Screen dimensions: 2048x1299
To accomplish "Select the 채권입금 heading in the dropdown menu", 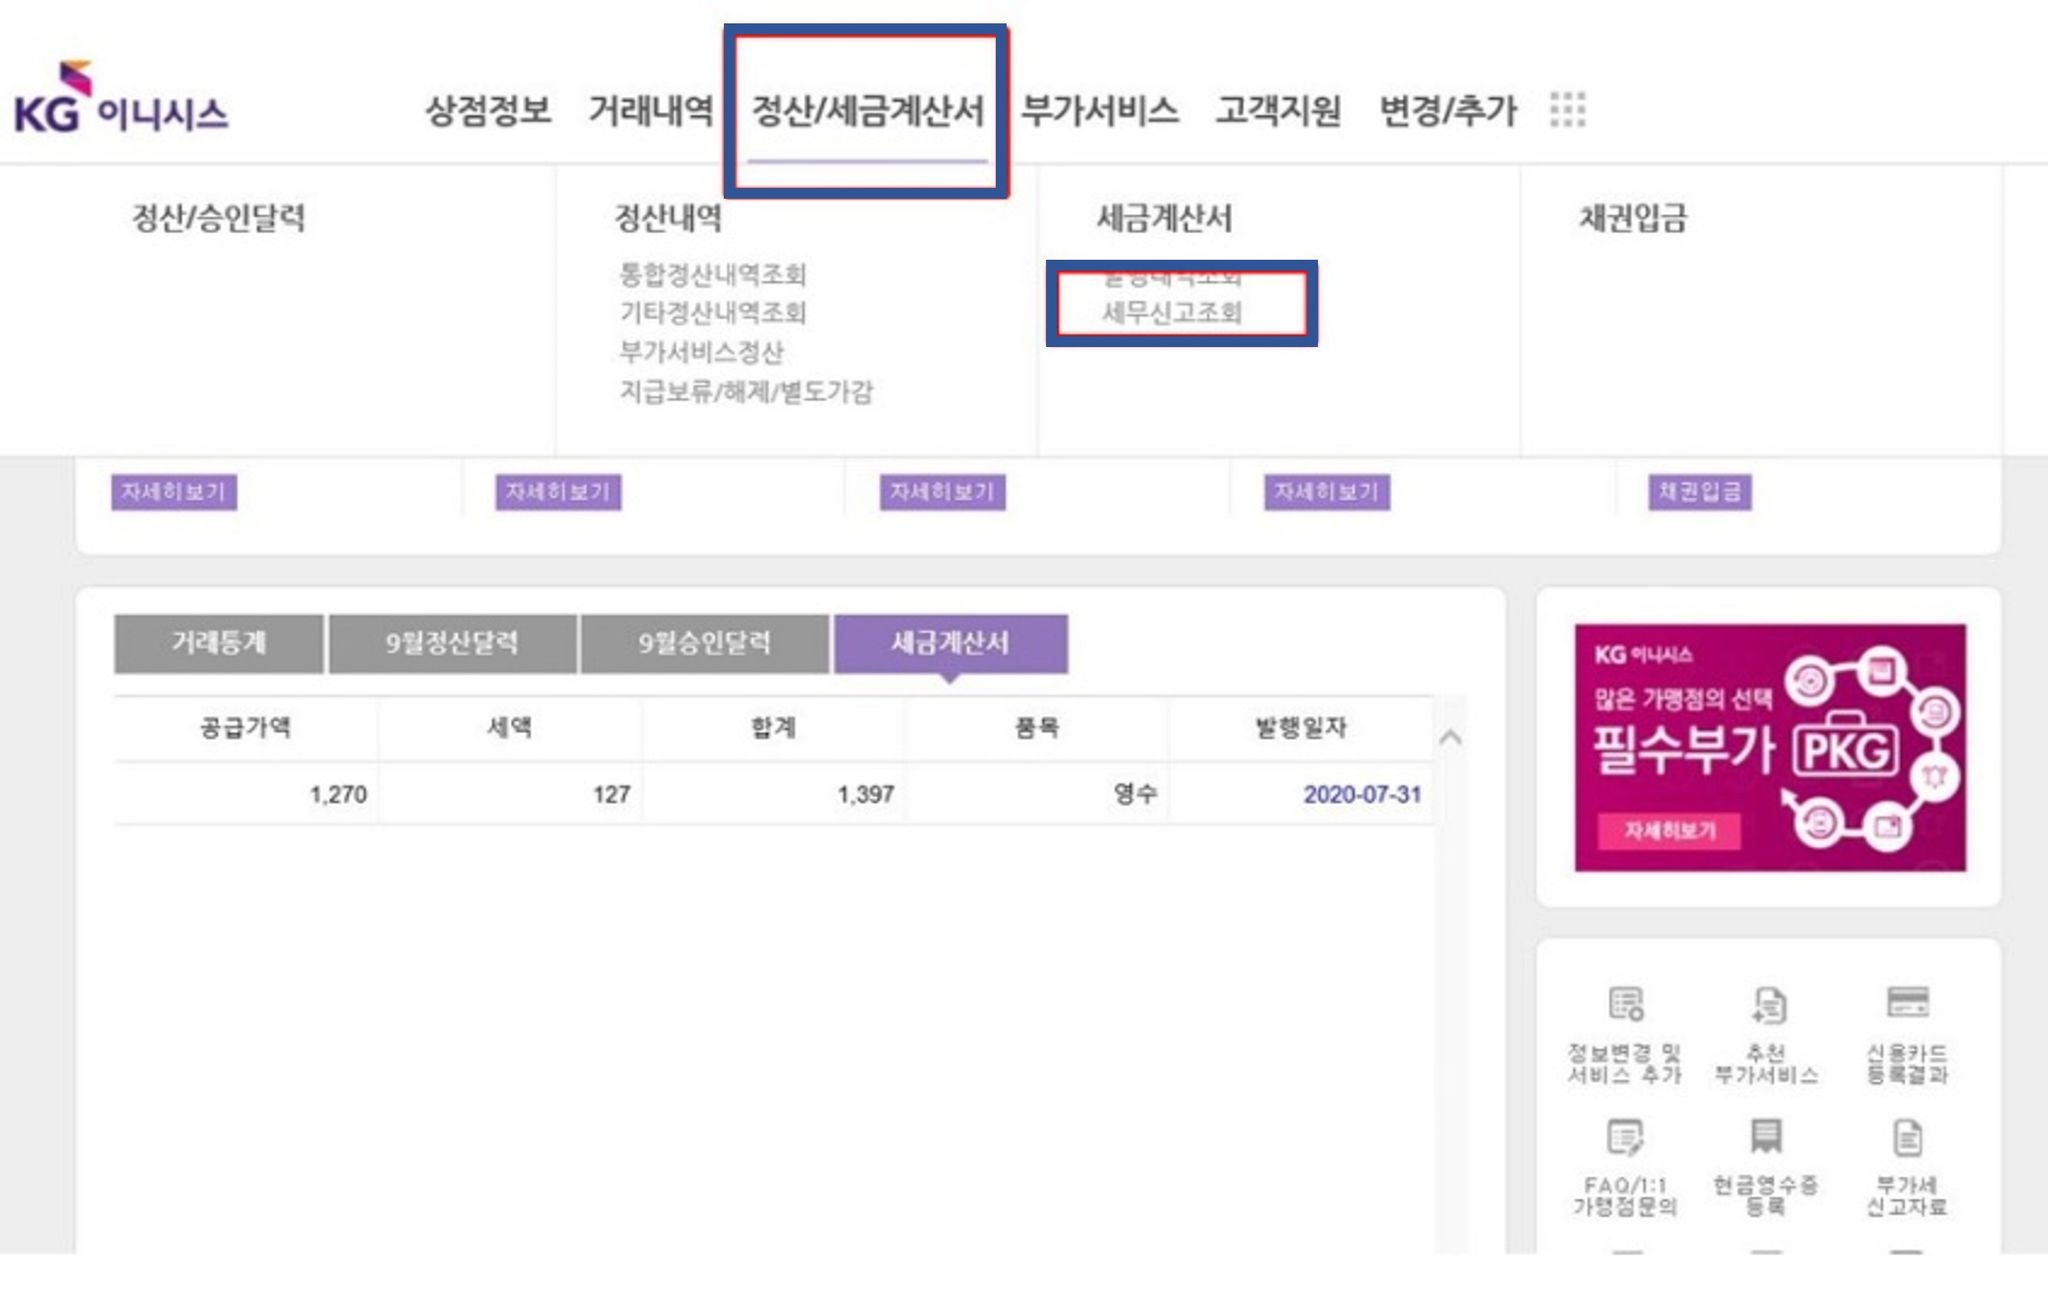I will click(1633, 218).
